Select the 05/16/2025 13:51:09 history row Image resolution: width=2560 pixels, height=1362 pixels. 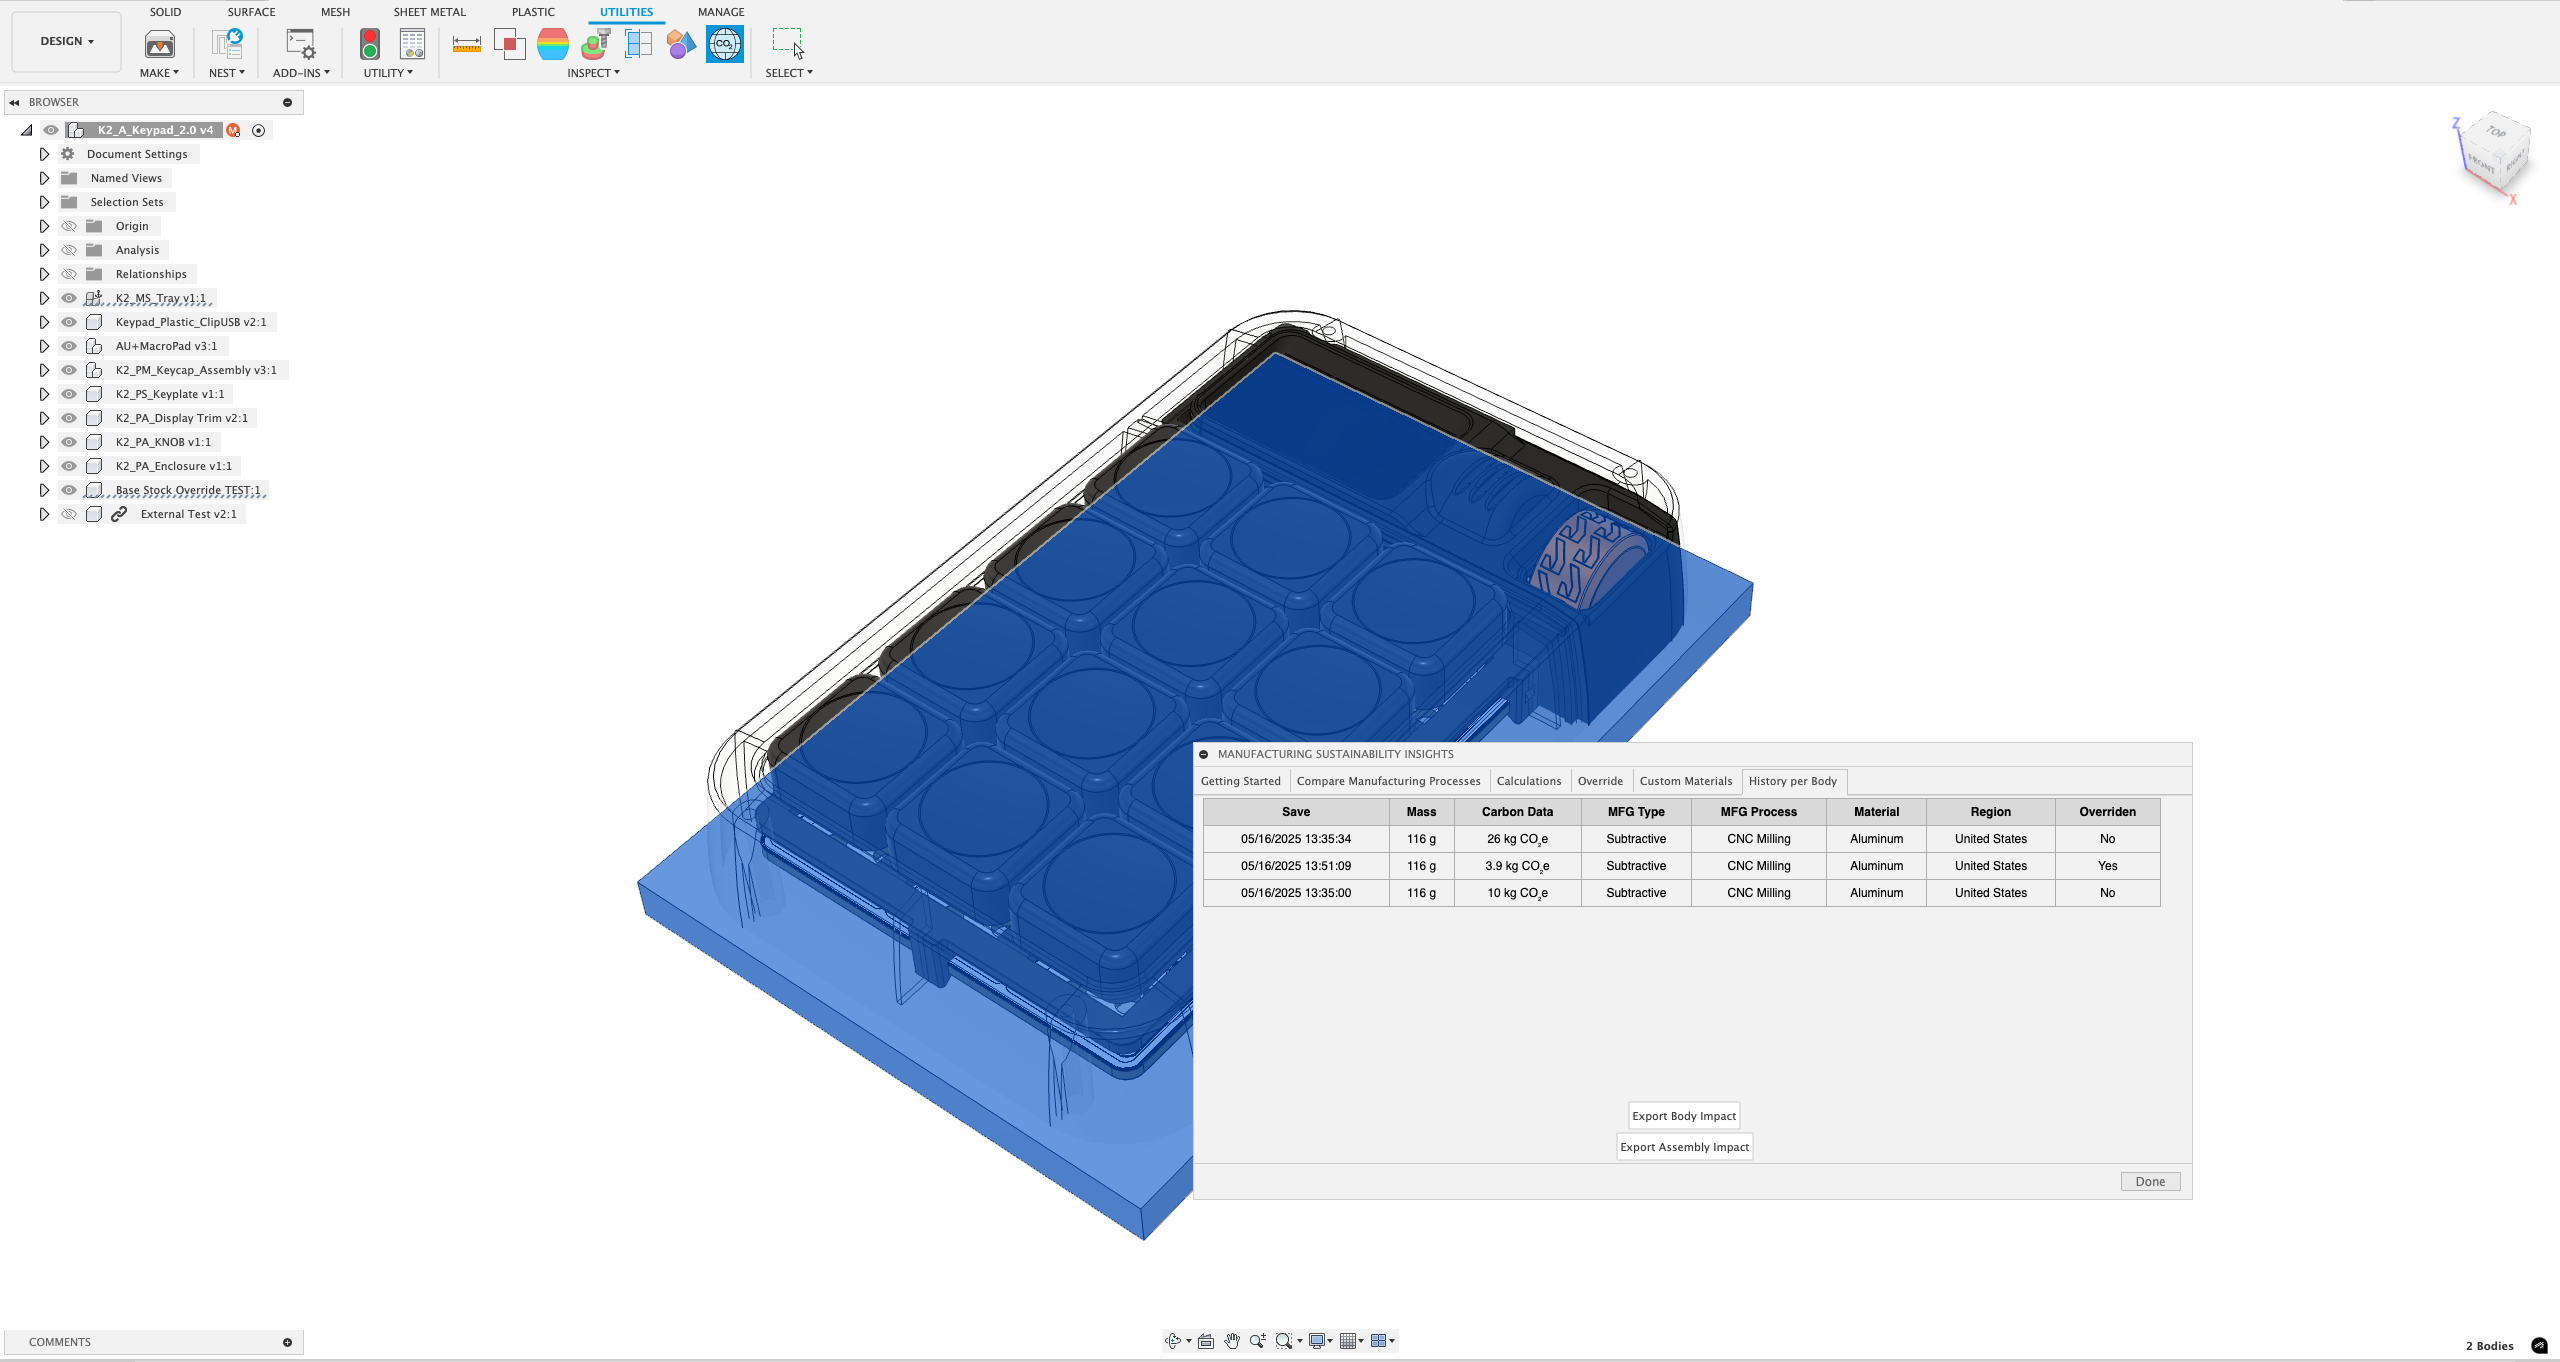pyautogui.click(x=1295, y=866)
